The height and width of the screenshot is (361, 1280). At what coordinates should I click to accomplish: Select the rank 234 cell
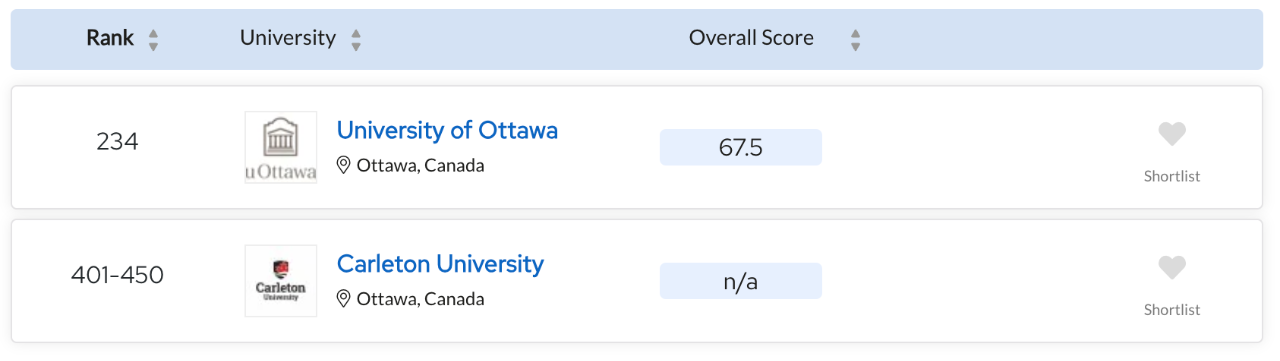117,142
